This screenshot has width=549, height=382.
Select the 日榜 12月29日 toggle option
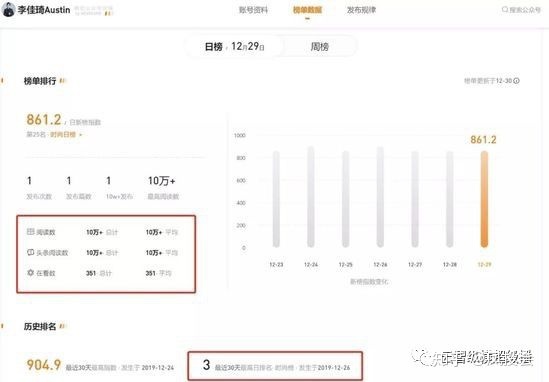tap(234, 47)
